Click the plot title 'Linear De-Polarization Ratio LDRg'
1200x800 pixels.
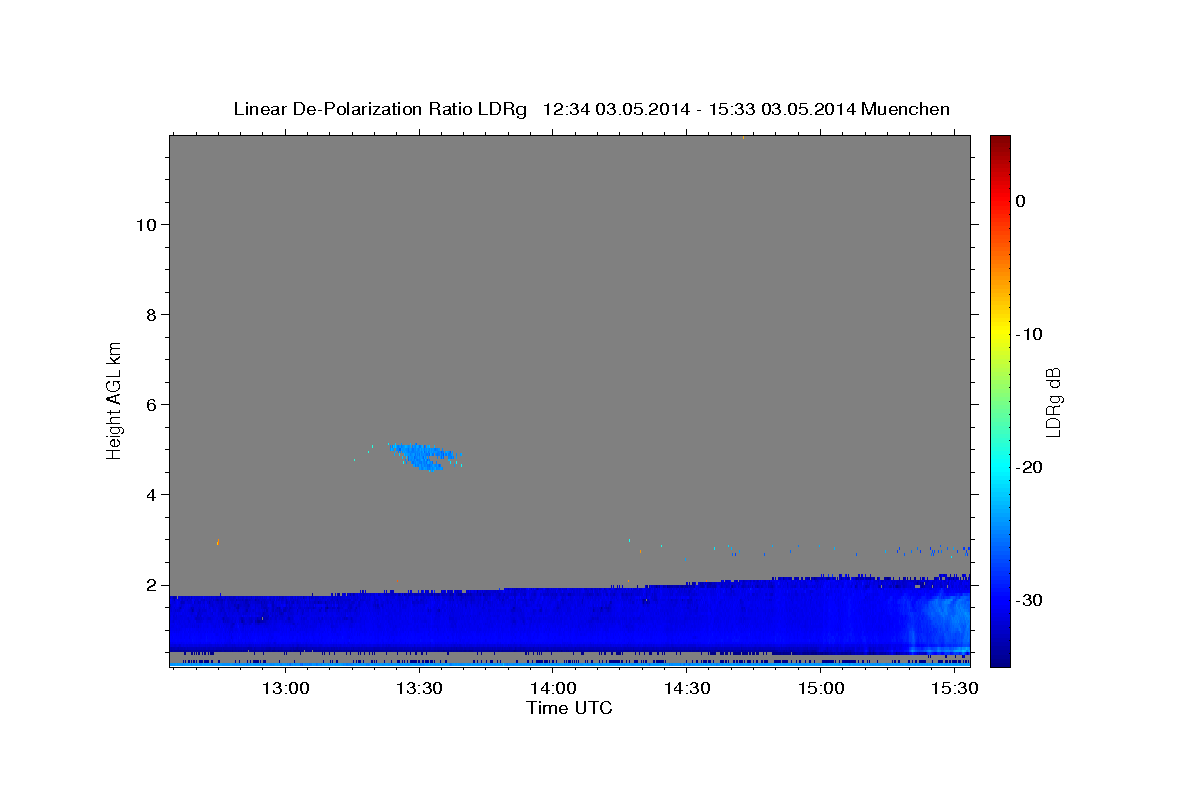(x=380, y=109)
